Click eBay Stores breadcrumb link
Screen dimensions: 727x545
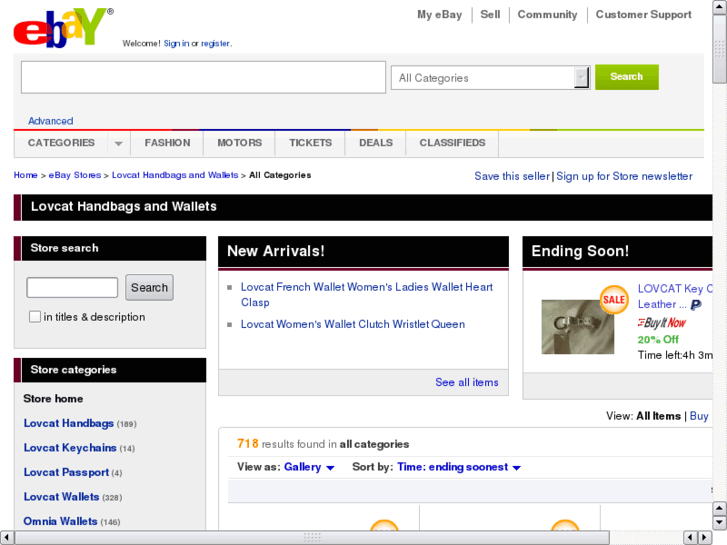(x=75, y=175)
